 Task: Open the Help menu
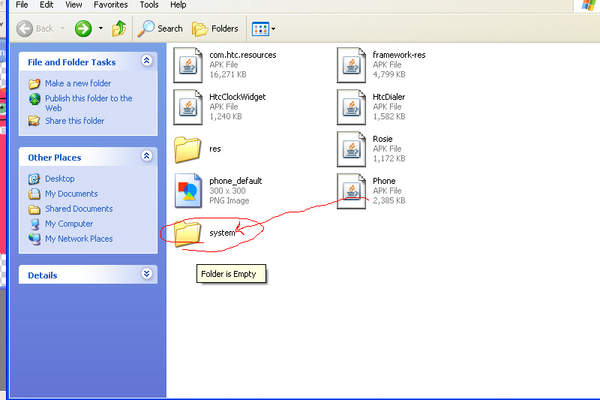178,5
